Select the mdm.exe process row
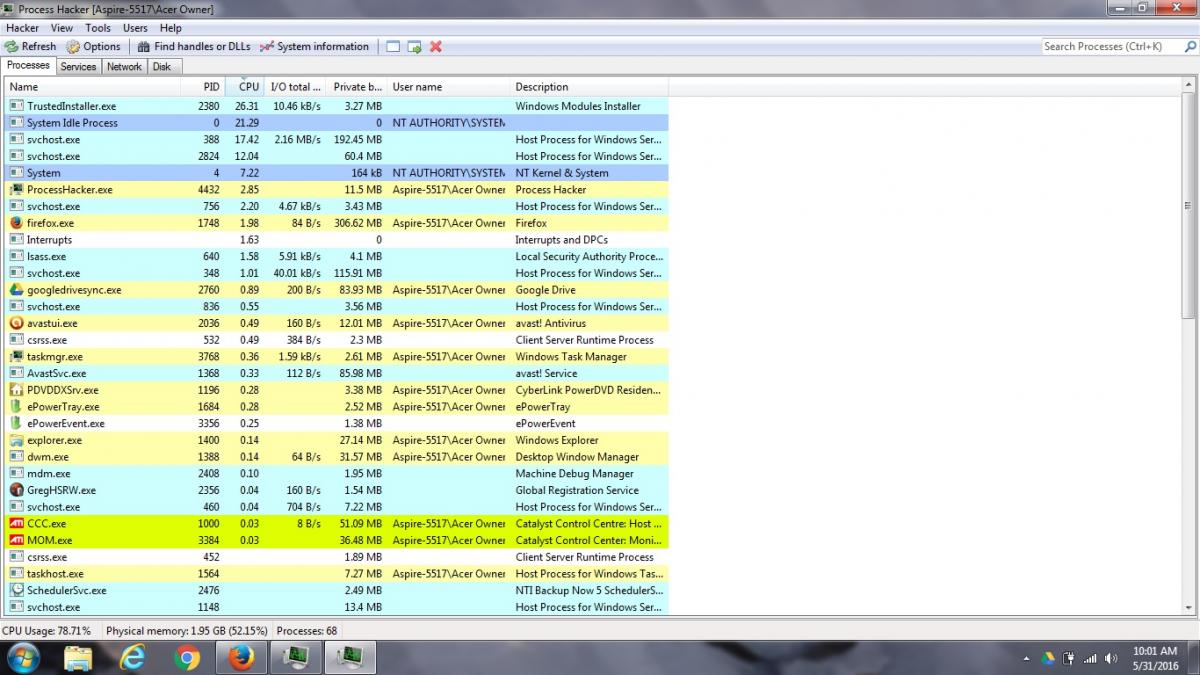Image resolution: width=1200 pixels, height=675 pixels. click(x=336, y=474)
